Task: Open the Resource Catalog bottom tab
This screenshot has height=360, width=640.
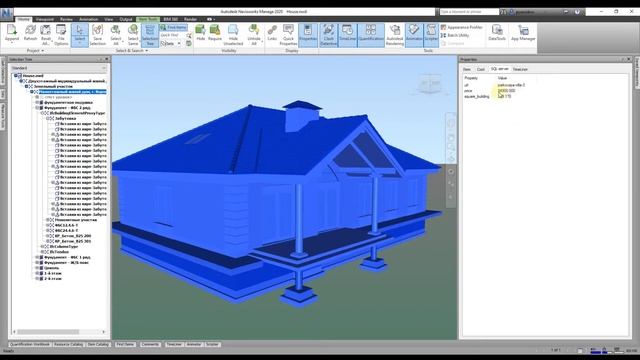Action: point(68,344)
